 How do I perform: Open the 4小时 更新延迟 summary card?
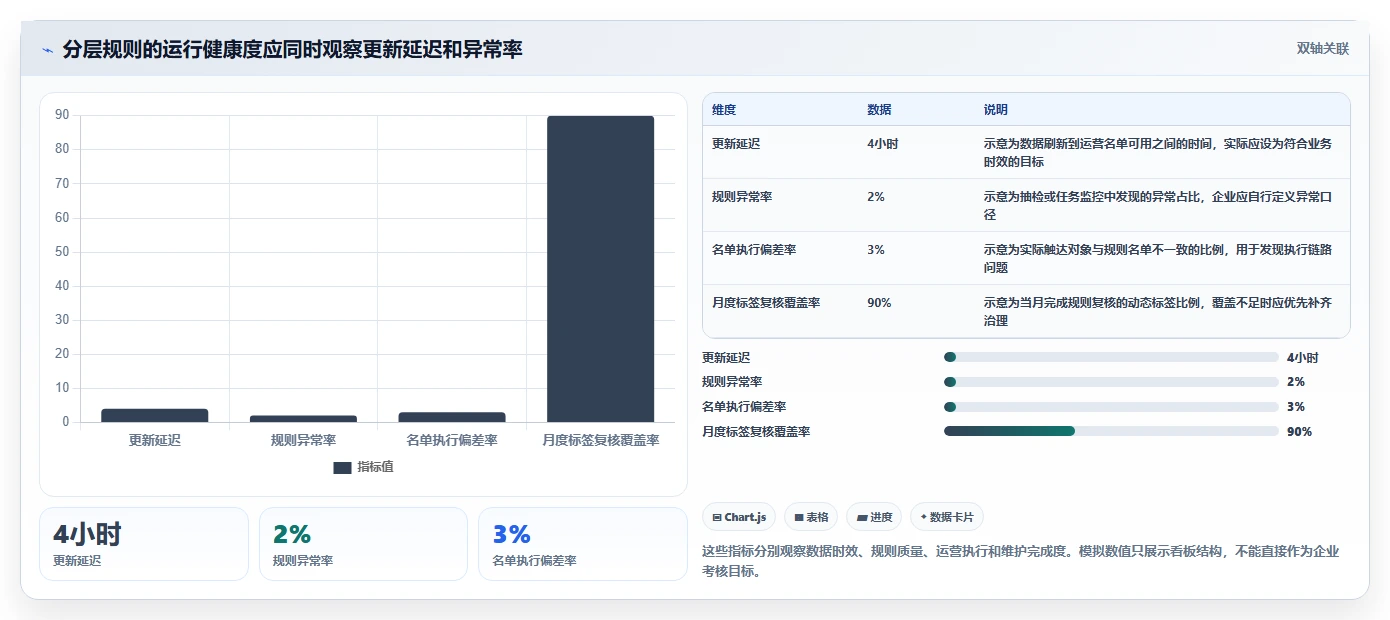144,544
